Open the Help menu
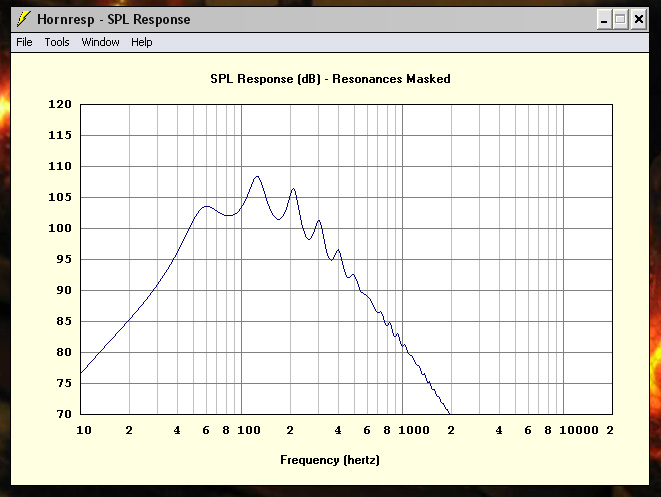Image resolution: width=661 pixels, height=497 pixels. tap(142, 42)
